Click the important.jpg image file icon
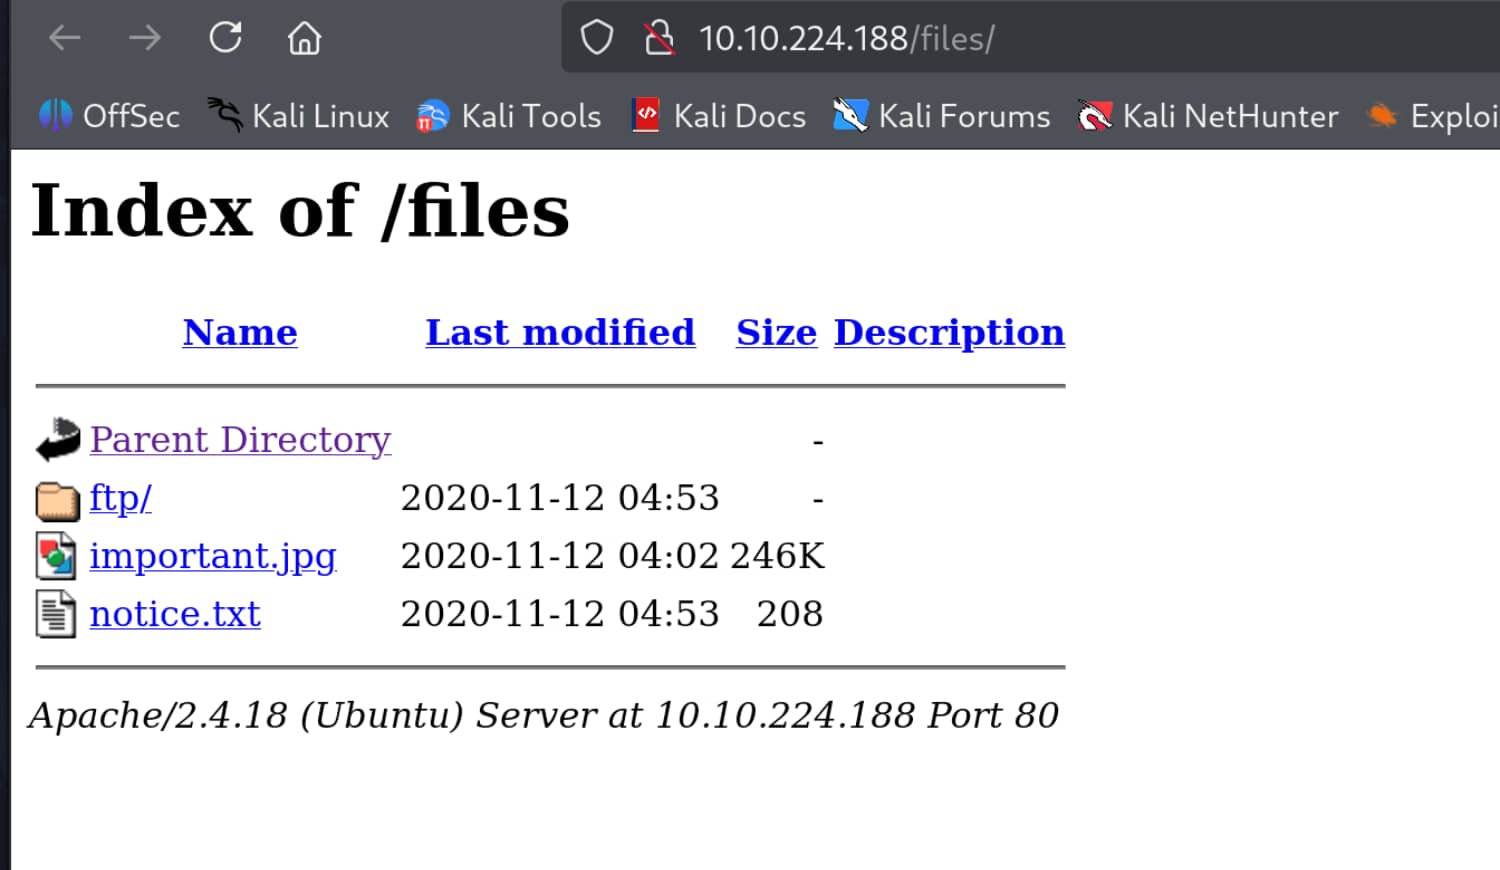The width and height of the screenshot is (1500, 870). [56, 556]
